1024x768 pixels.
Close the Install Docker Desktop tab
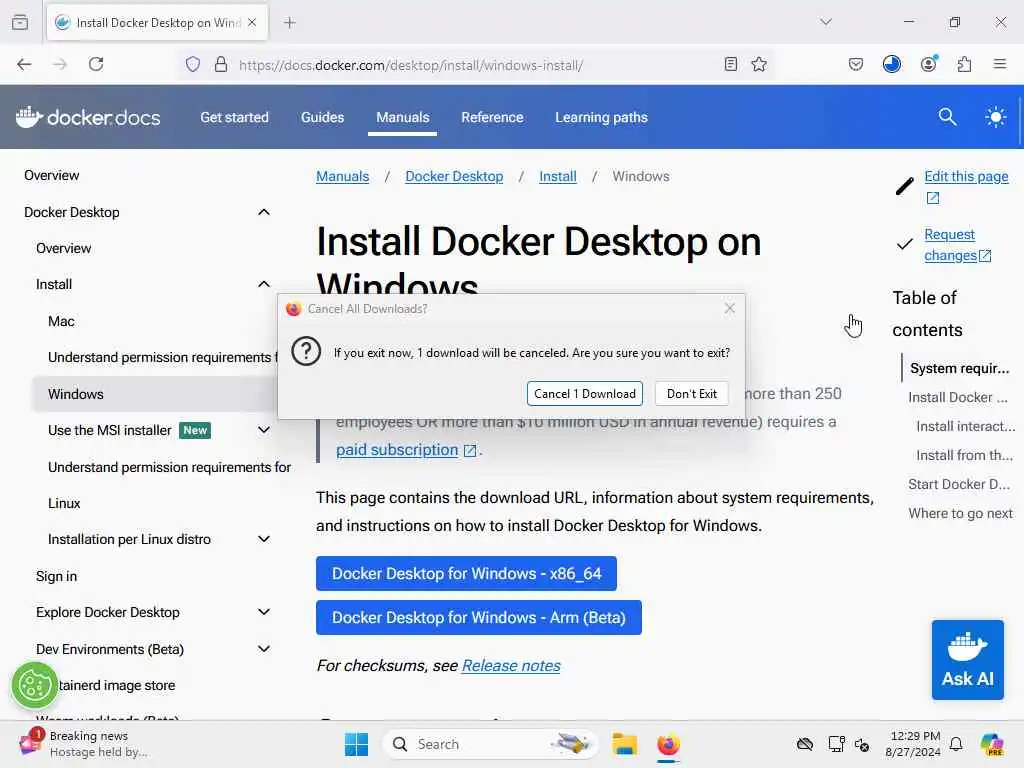252,23
